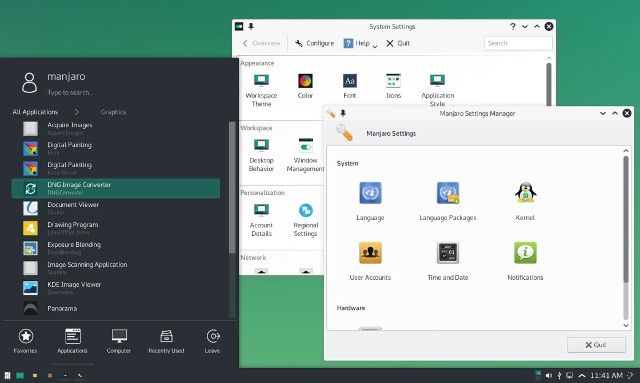Open Language Packages in Manjaro Settings

448,201
